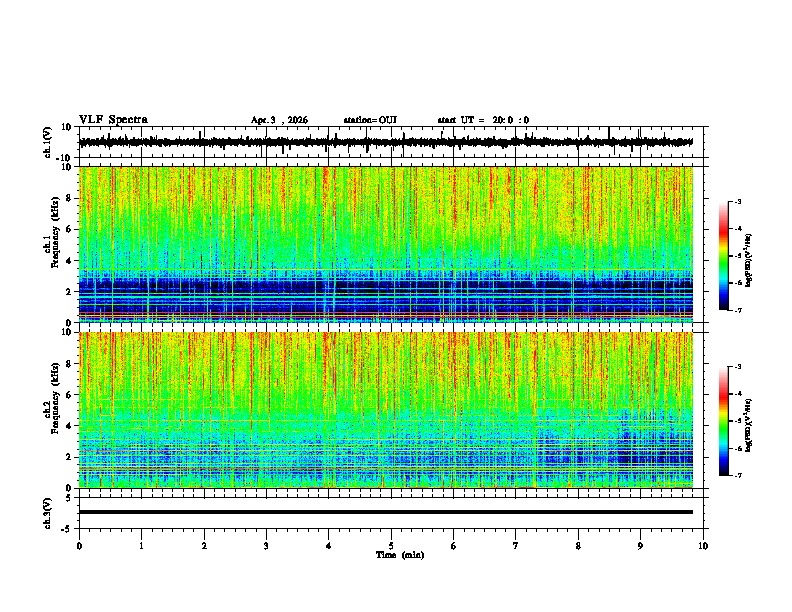Click the "4" kHz tick on ch.1 frequency axis
792x612 pixels.
[x=69, y=261]
